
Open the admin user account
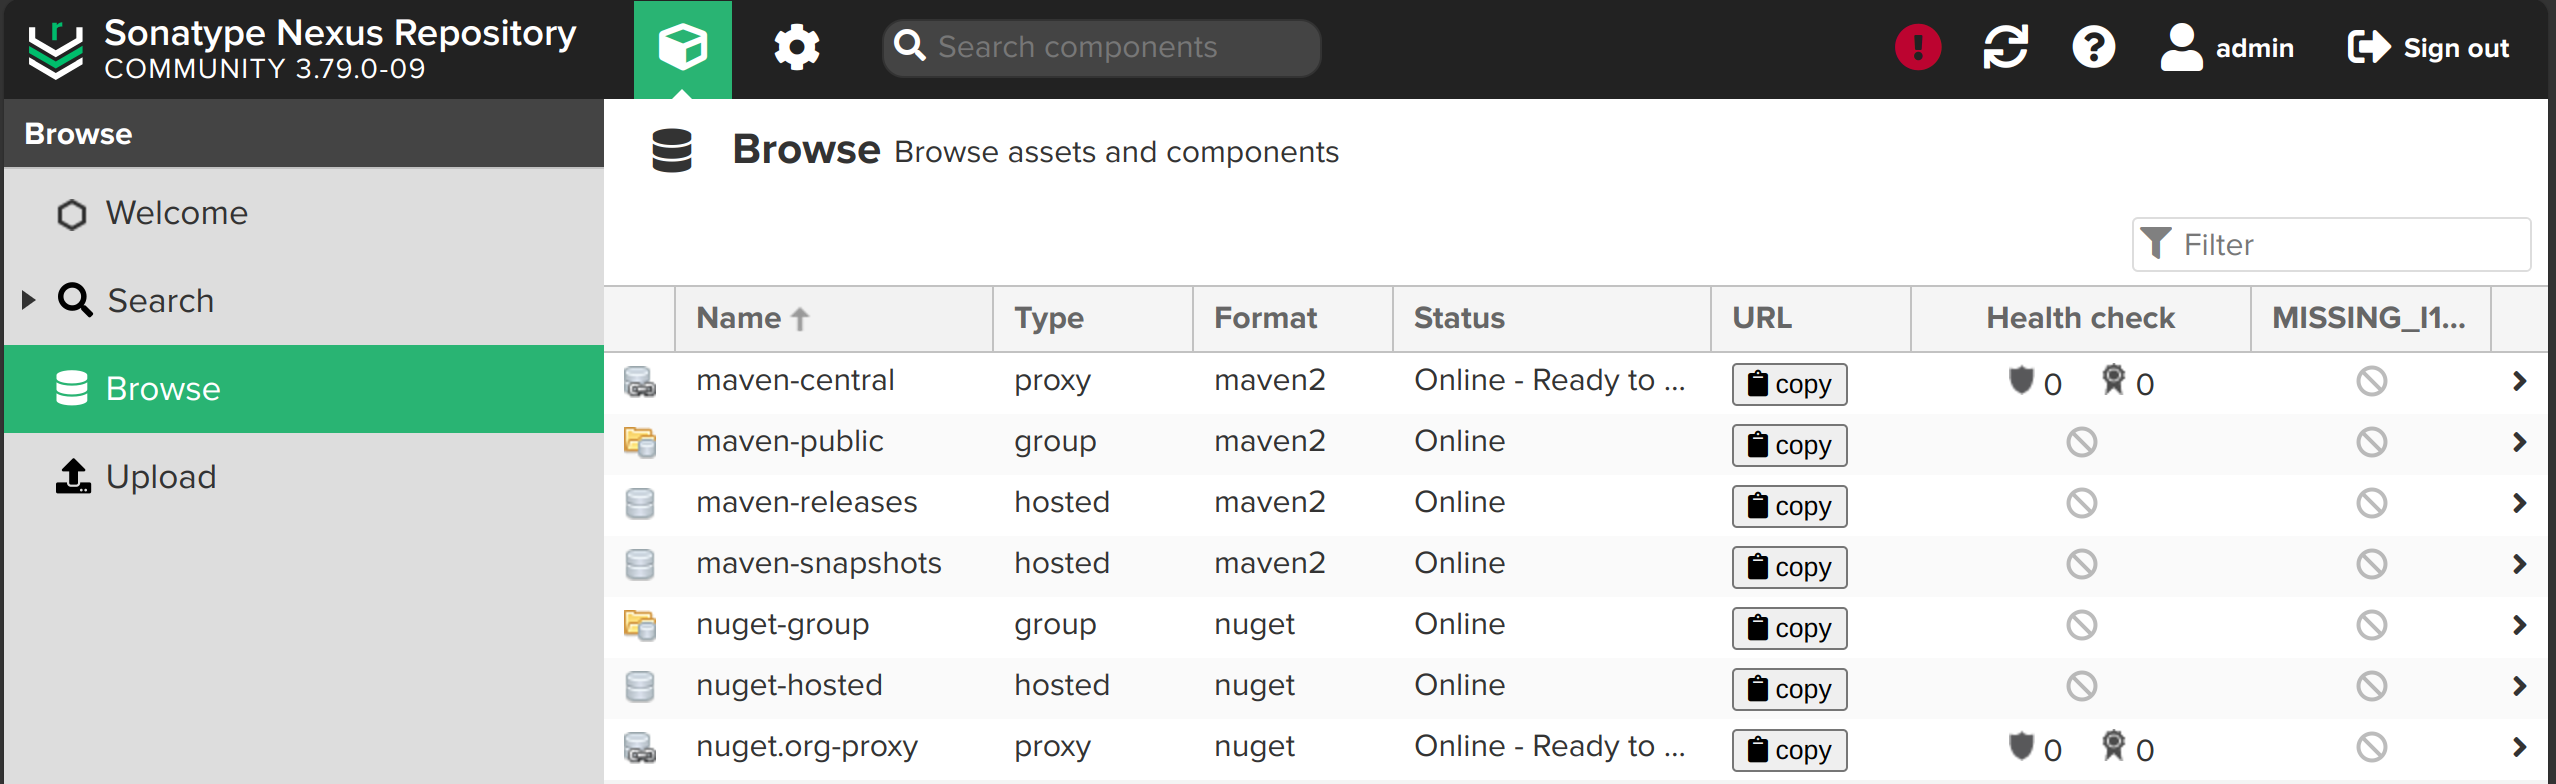pos(2227,47)
